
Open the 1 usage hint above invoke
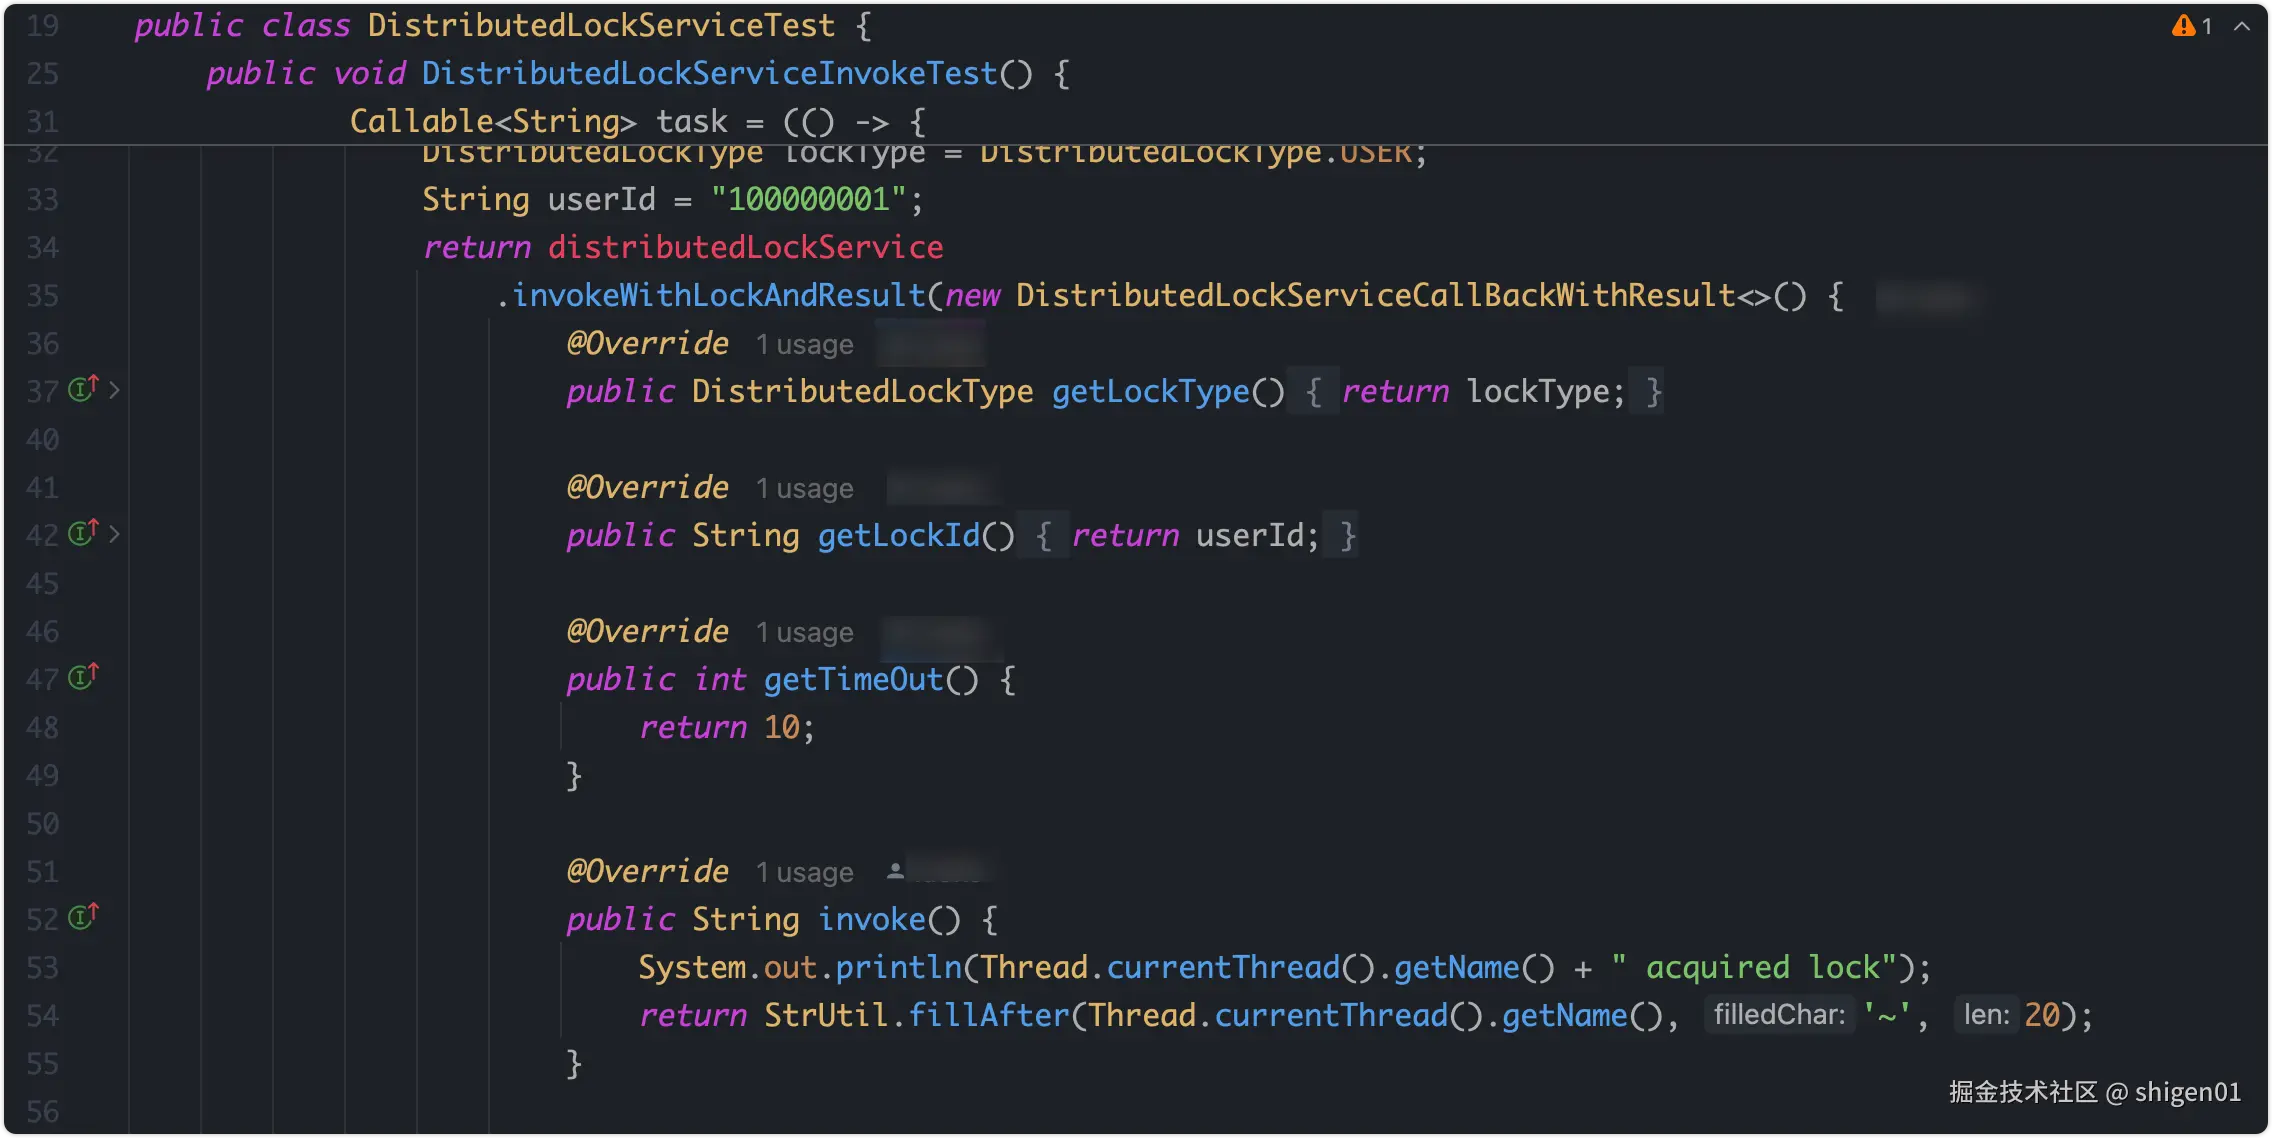(x=804, y=872)
